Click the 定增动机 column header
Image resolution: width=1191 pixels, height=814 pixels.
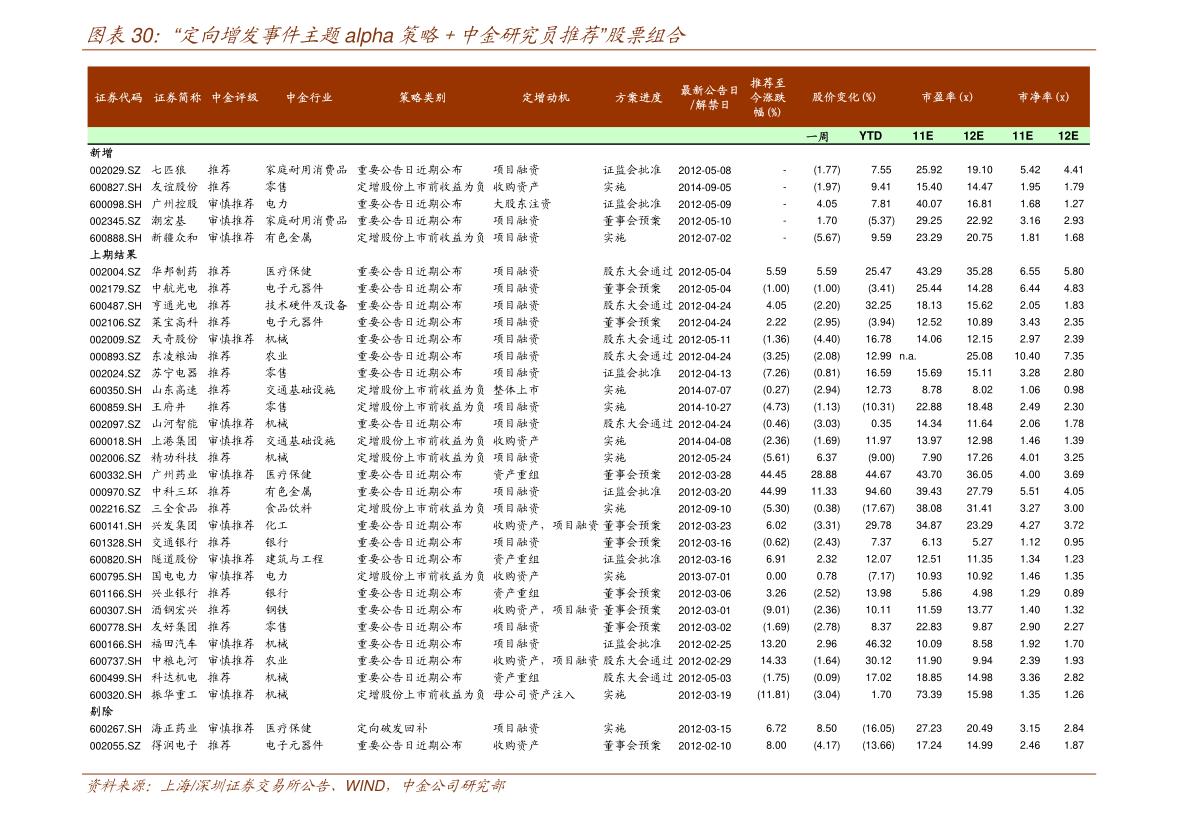tap(546, 98)
